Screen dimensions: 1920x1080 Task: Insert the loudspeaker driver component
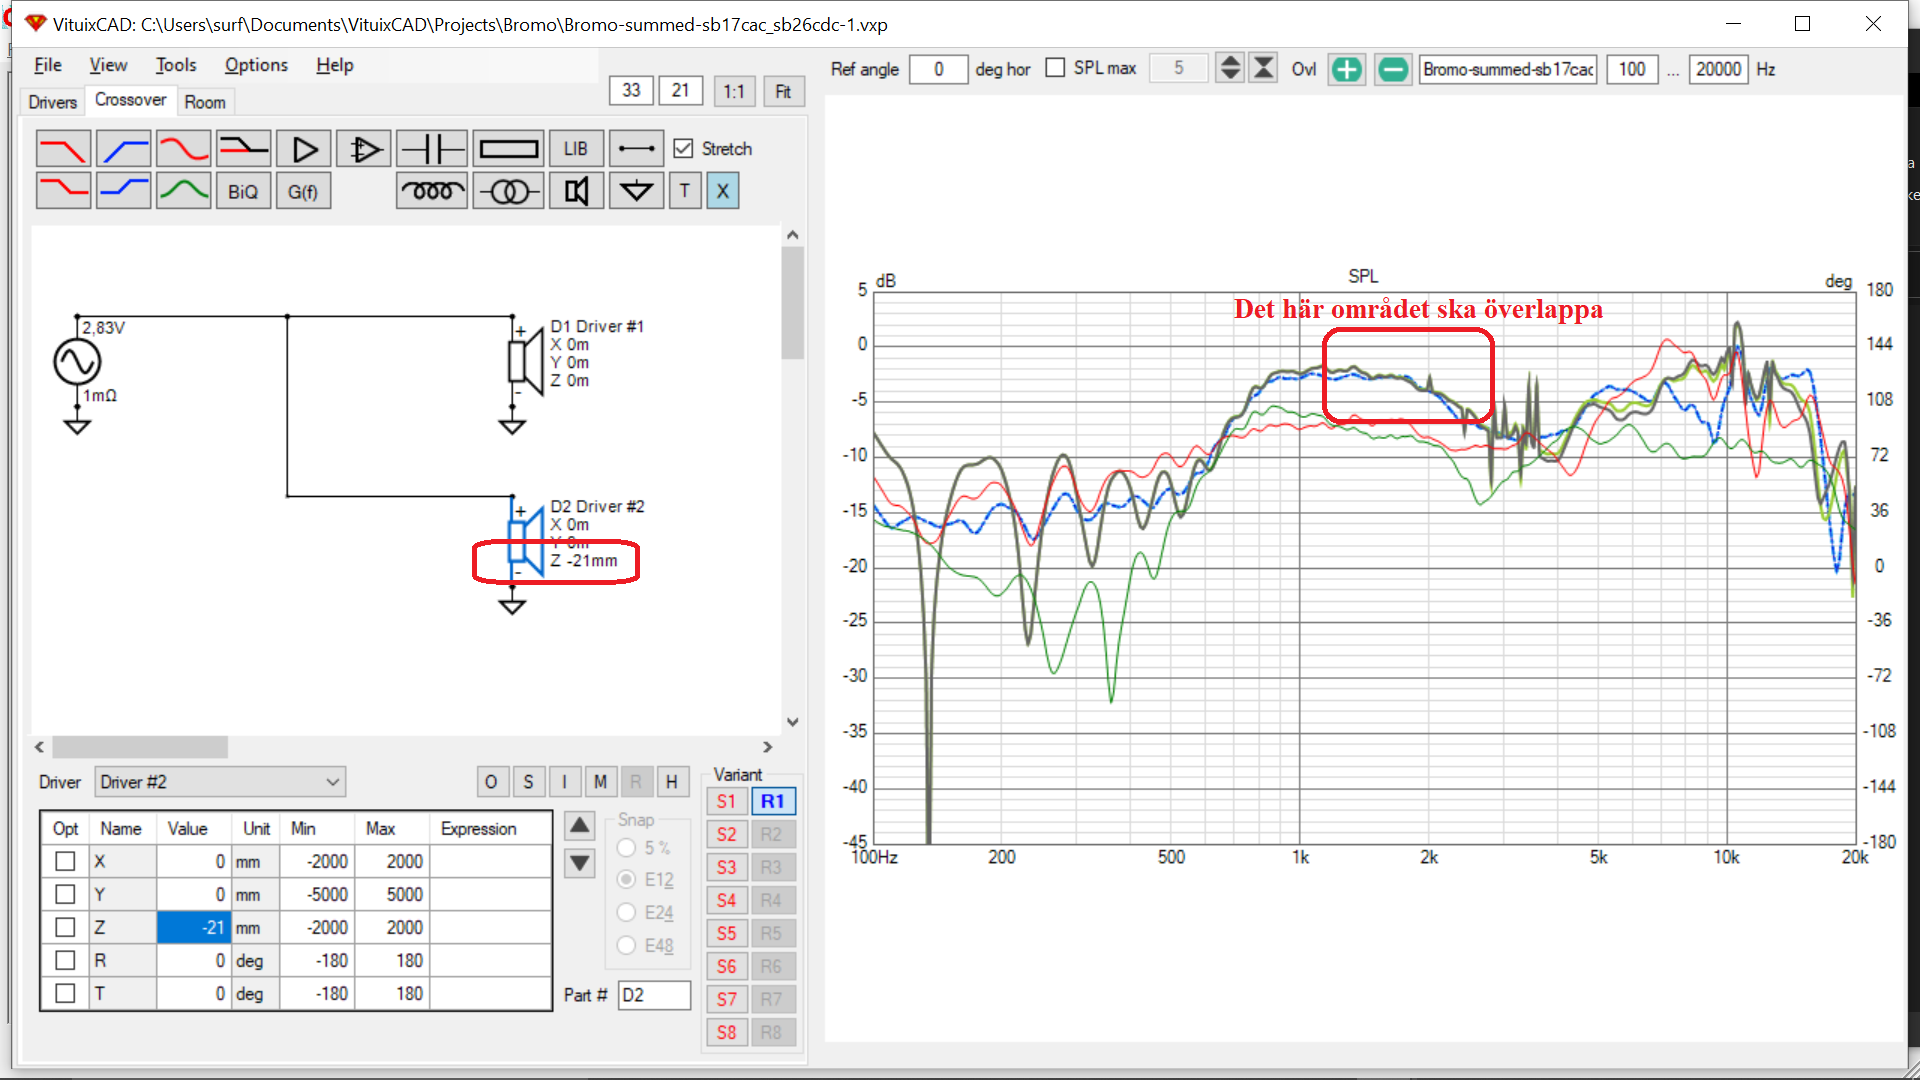tap(577, 191)
